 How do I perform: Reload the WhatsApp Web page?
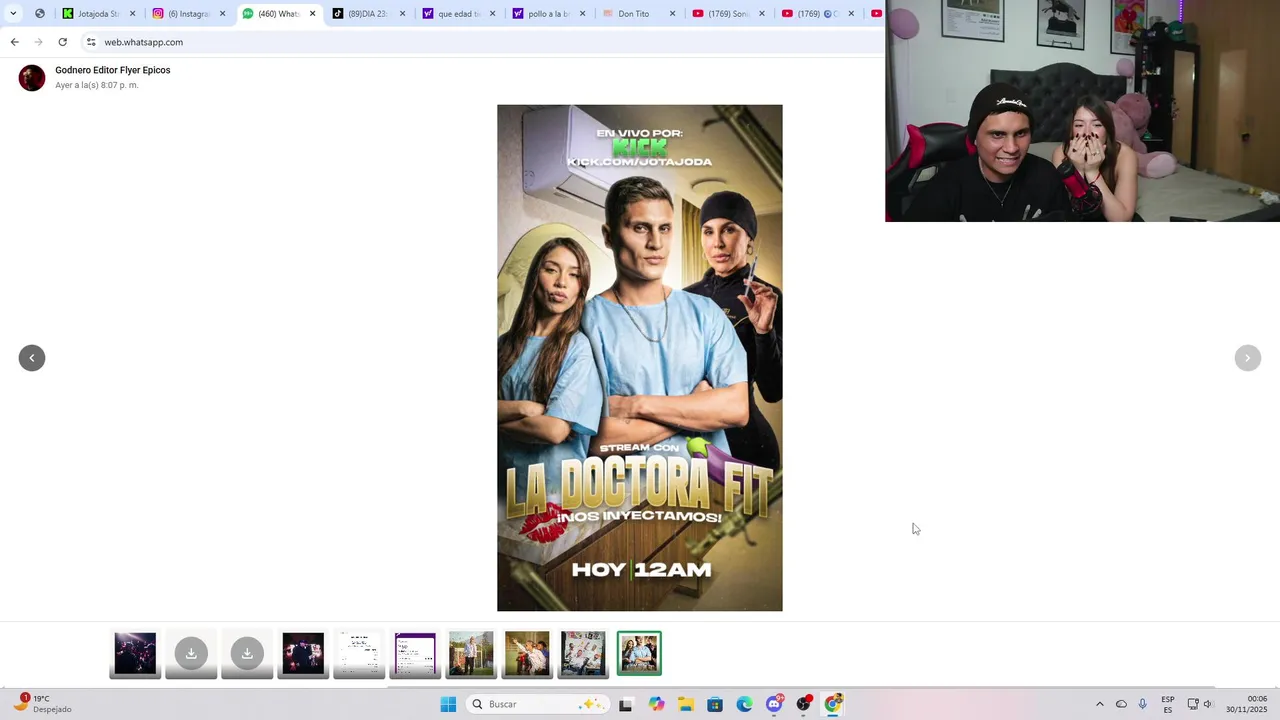click(x=62, y=42)
